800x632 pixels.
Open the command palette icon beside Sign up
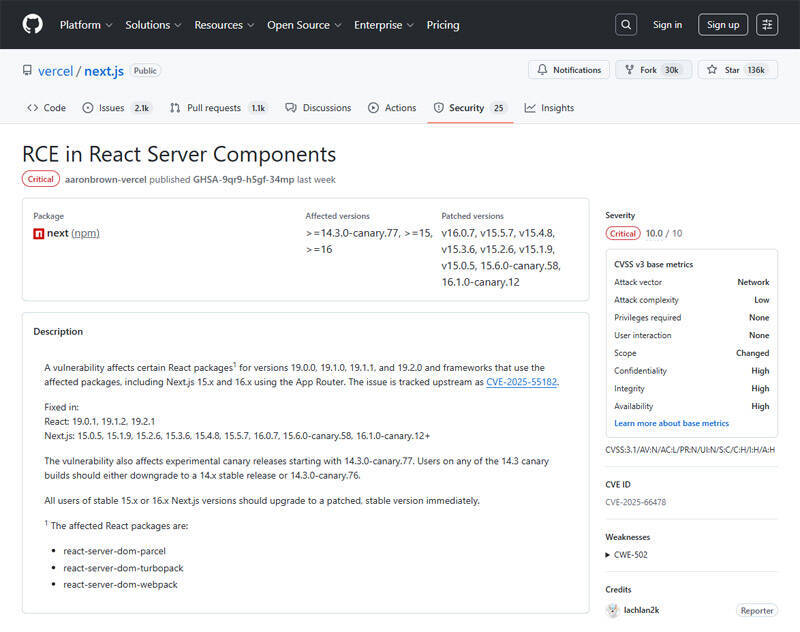click(767, 24)
